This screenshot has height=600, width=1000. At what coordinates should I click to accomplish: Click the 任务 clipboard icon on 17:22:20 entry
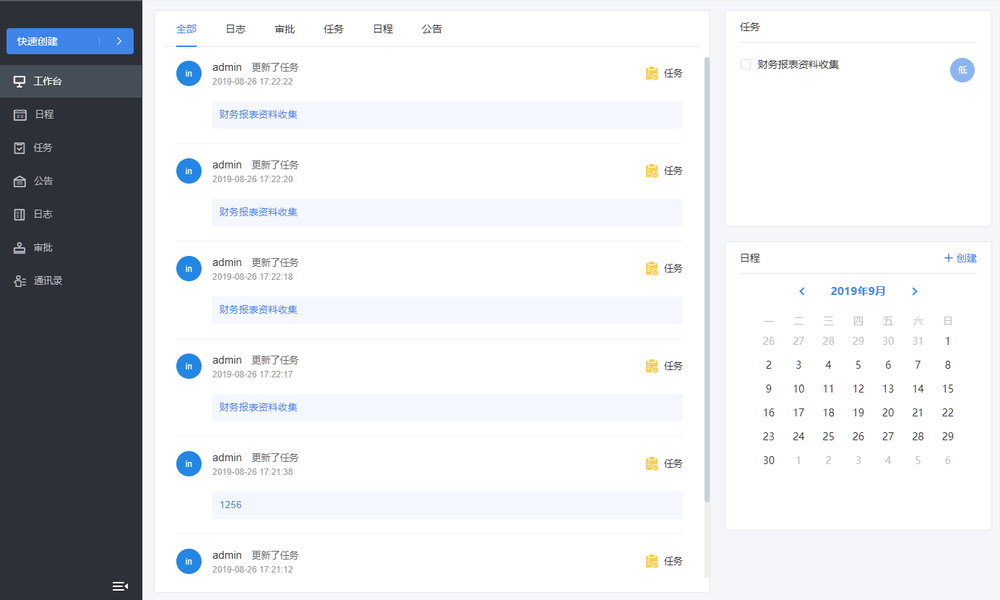pyautogui.click(x=651, y=171)
